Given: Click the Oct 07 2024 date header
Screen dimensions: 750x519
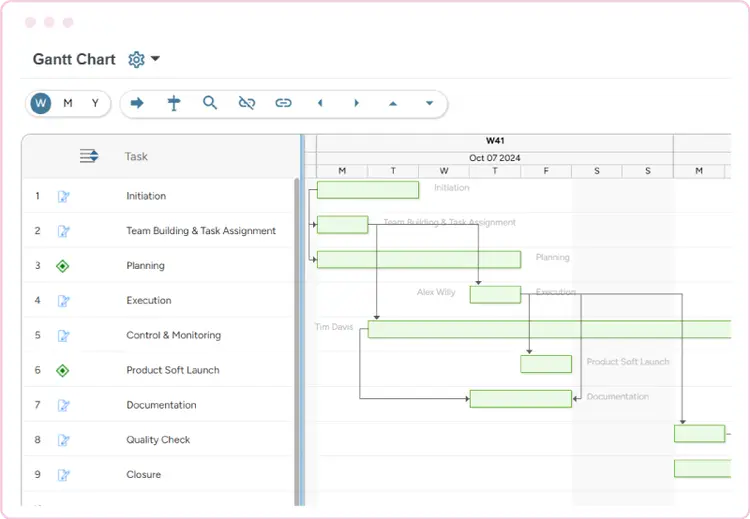Looking at the screenshot, I should (x=495, y=158).
